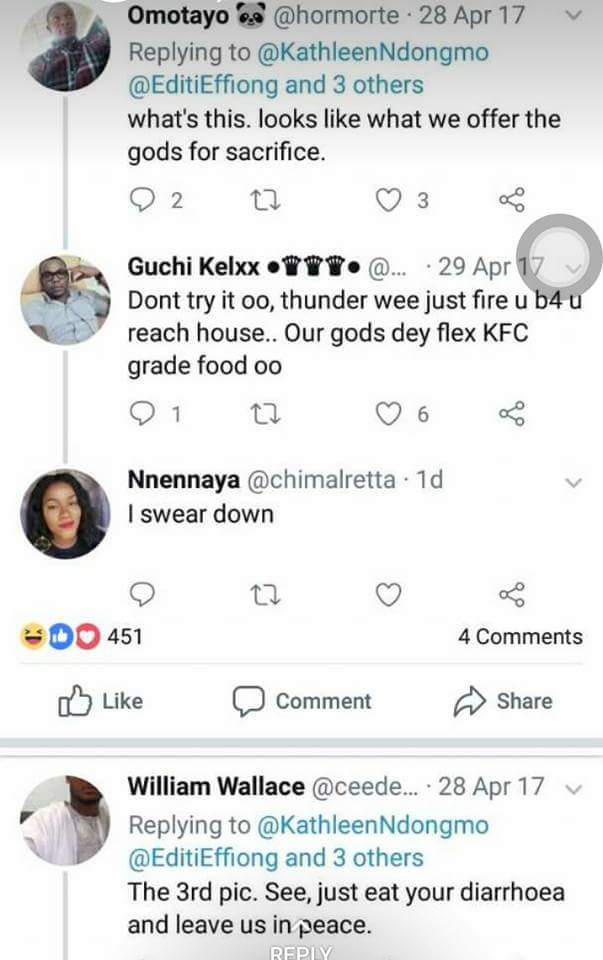Share Nnennaya's tweet

click(x=511, y=596)
